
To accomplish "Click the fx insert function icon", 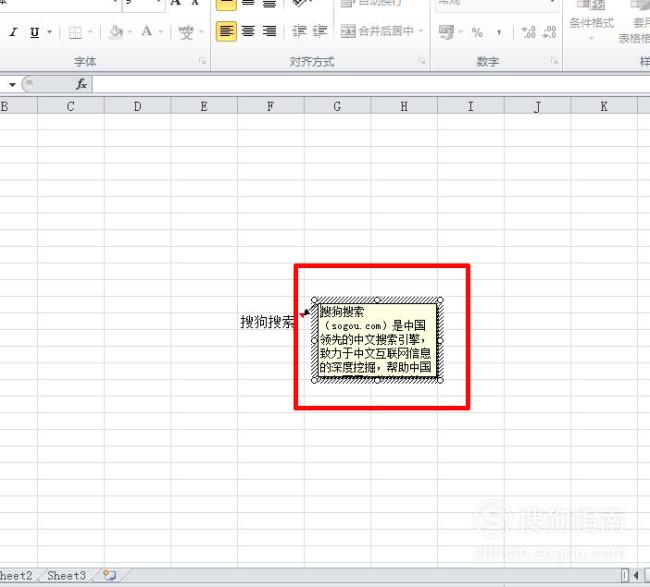I will (81, 84).
